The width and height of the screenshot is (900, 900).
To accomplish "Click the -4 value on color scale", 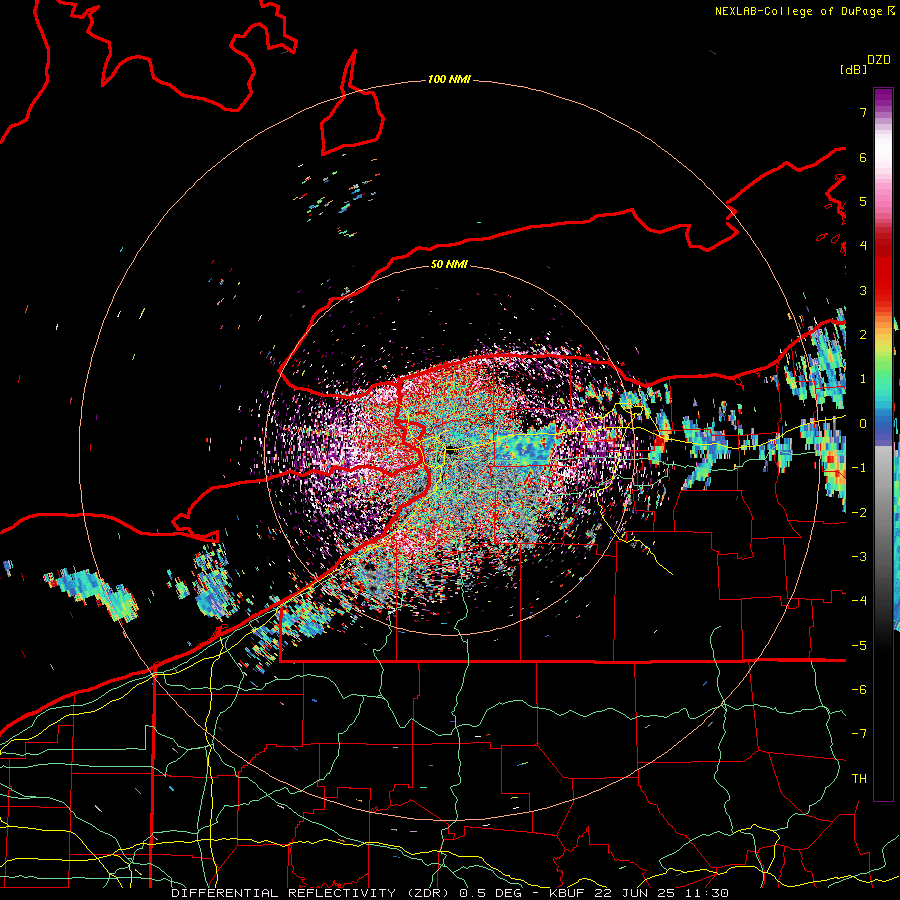I will (x=859, y=601).
